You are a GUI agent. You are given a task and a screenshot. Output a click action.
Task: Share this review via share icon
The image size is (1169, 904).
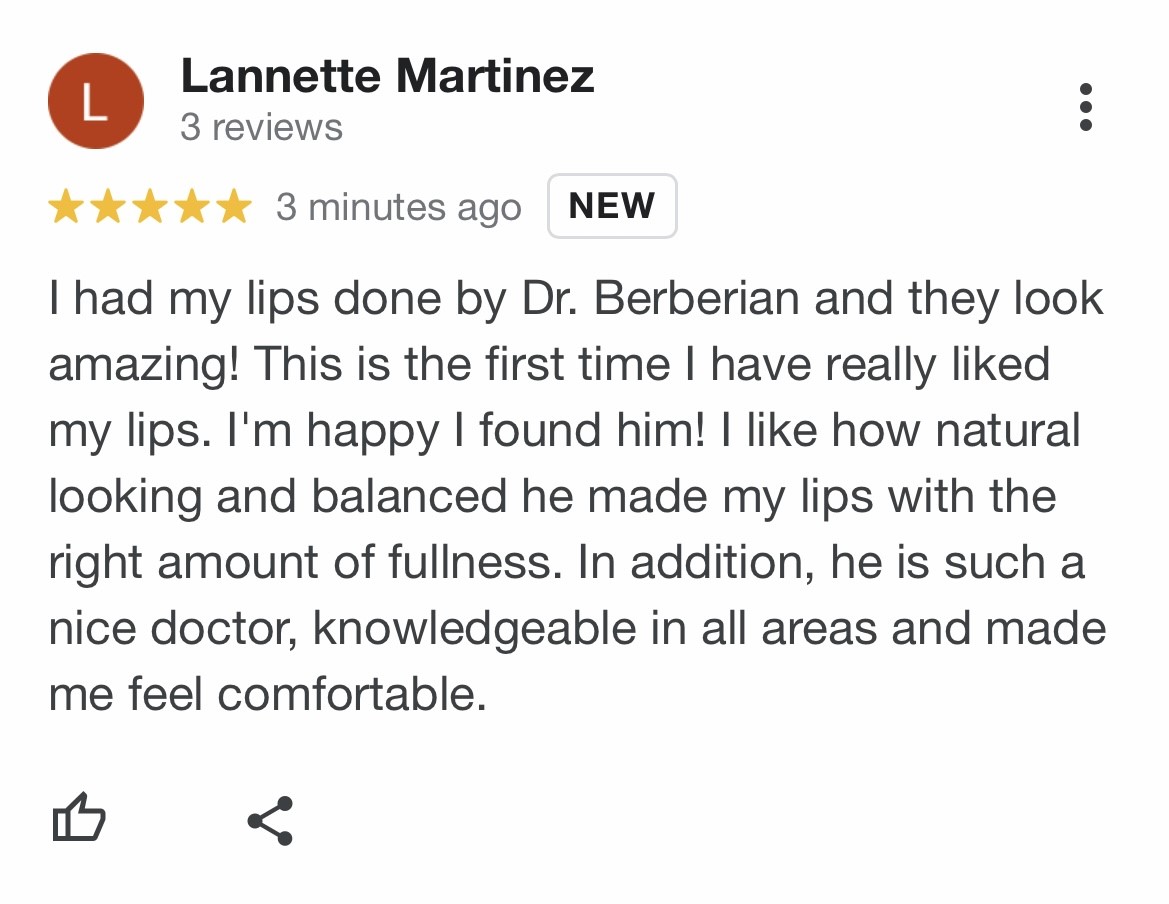(270, 821)
